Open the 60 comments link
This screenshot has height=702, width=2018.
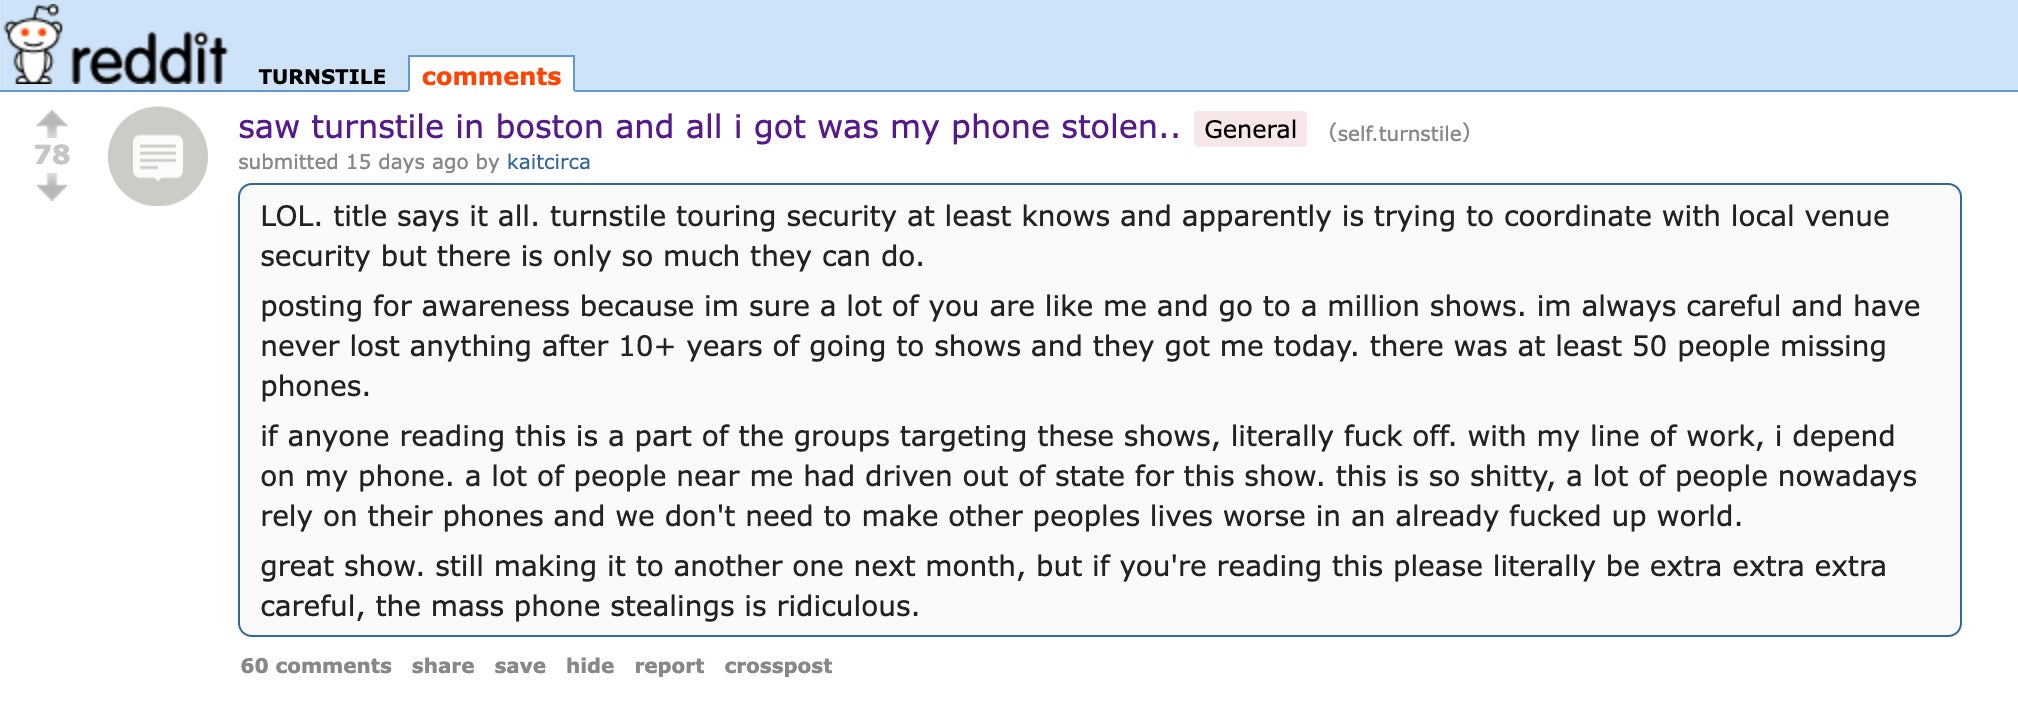coord(316,666)
